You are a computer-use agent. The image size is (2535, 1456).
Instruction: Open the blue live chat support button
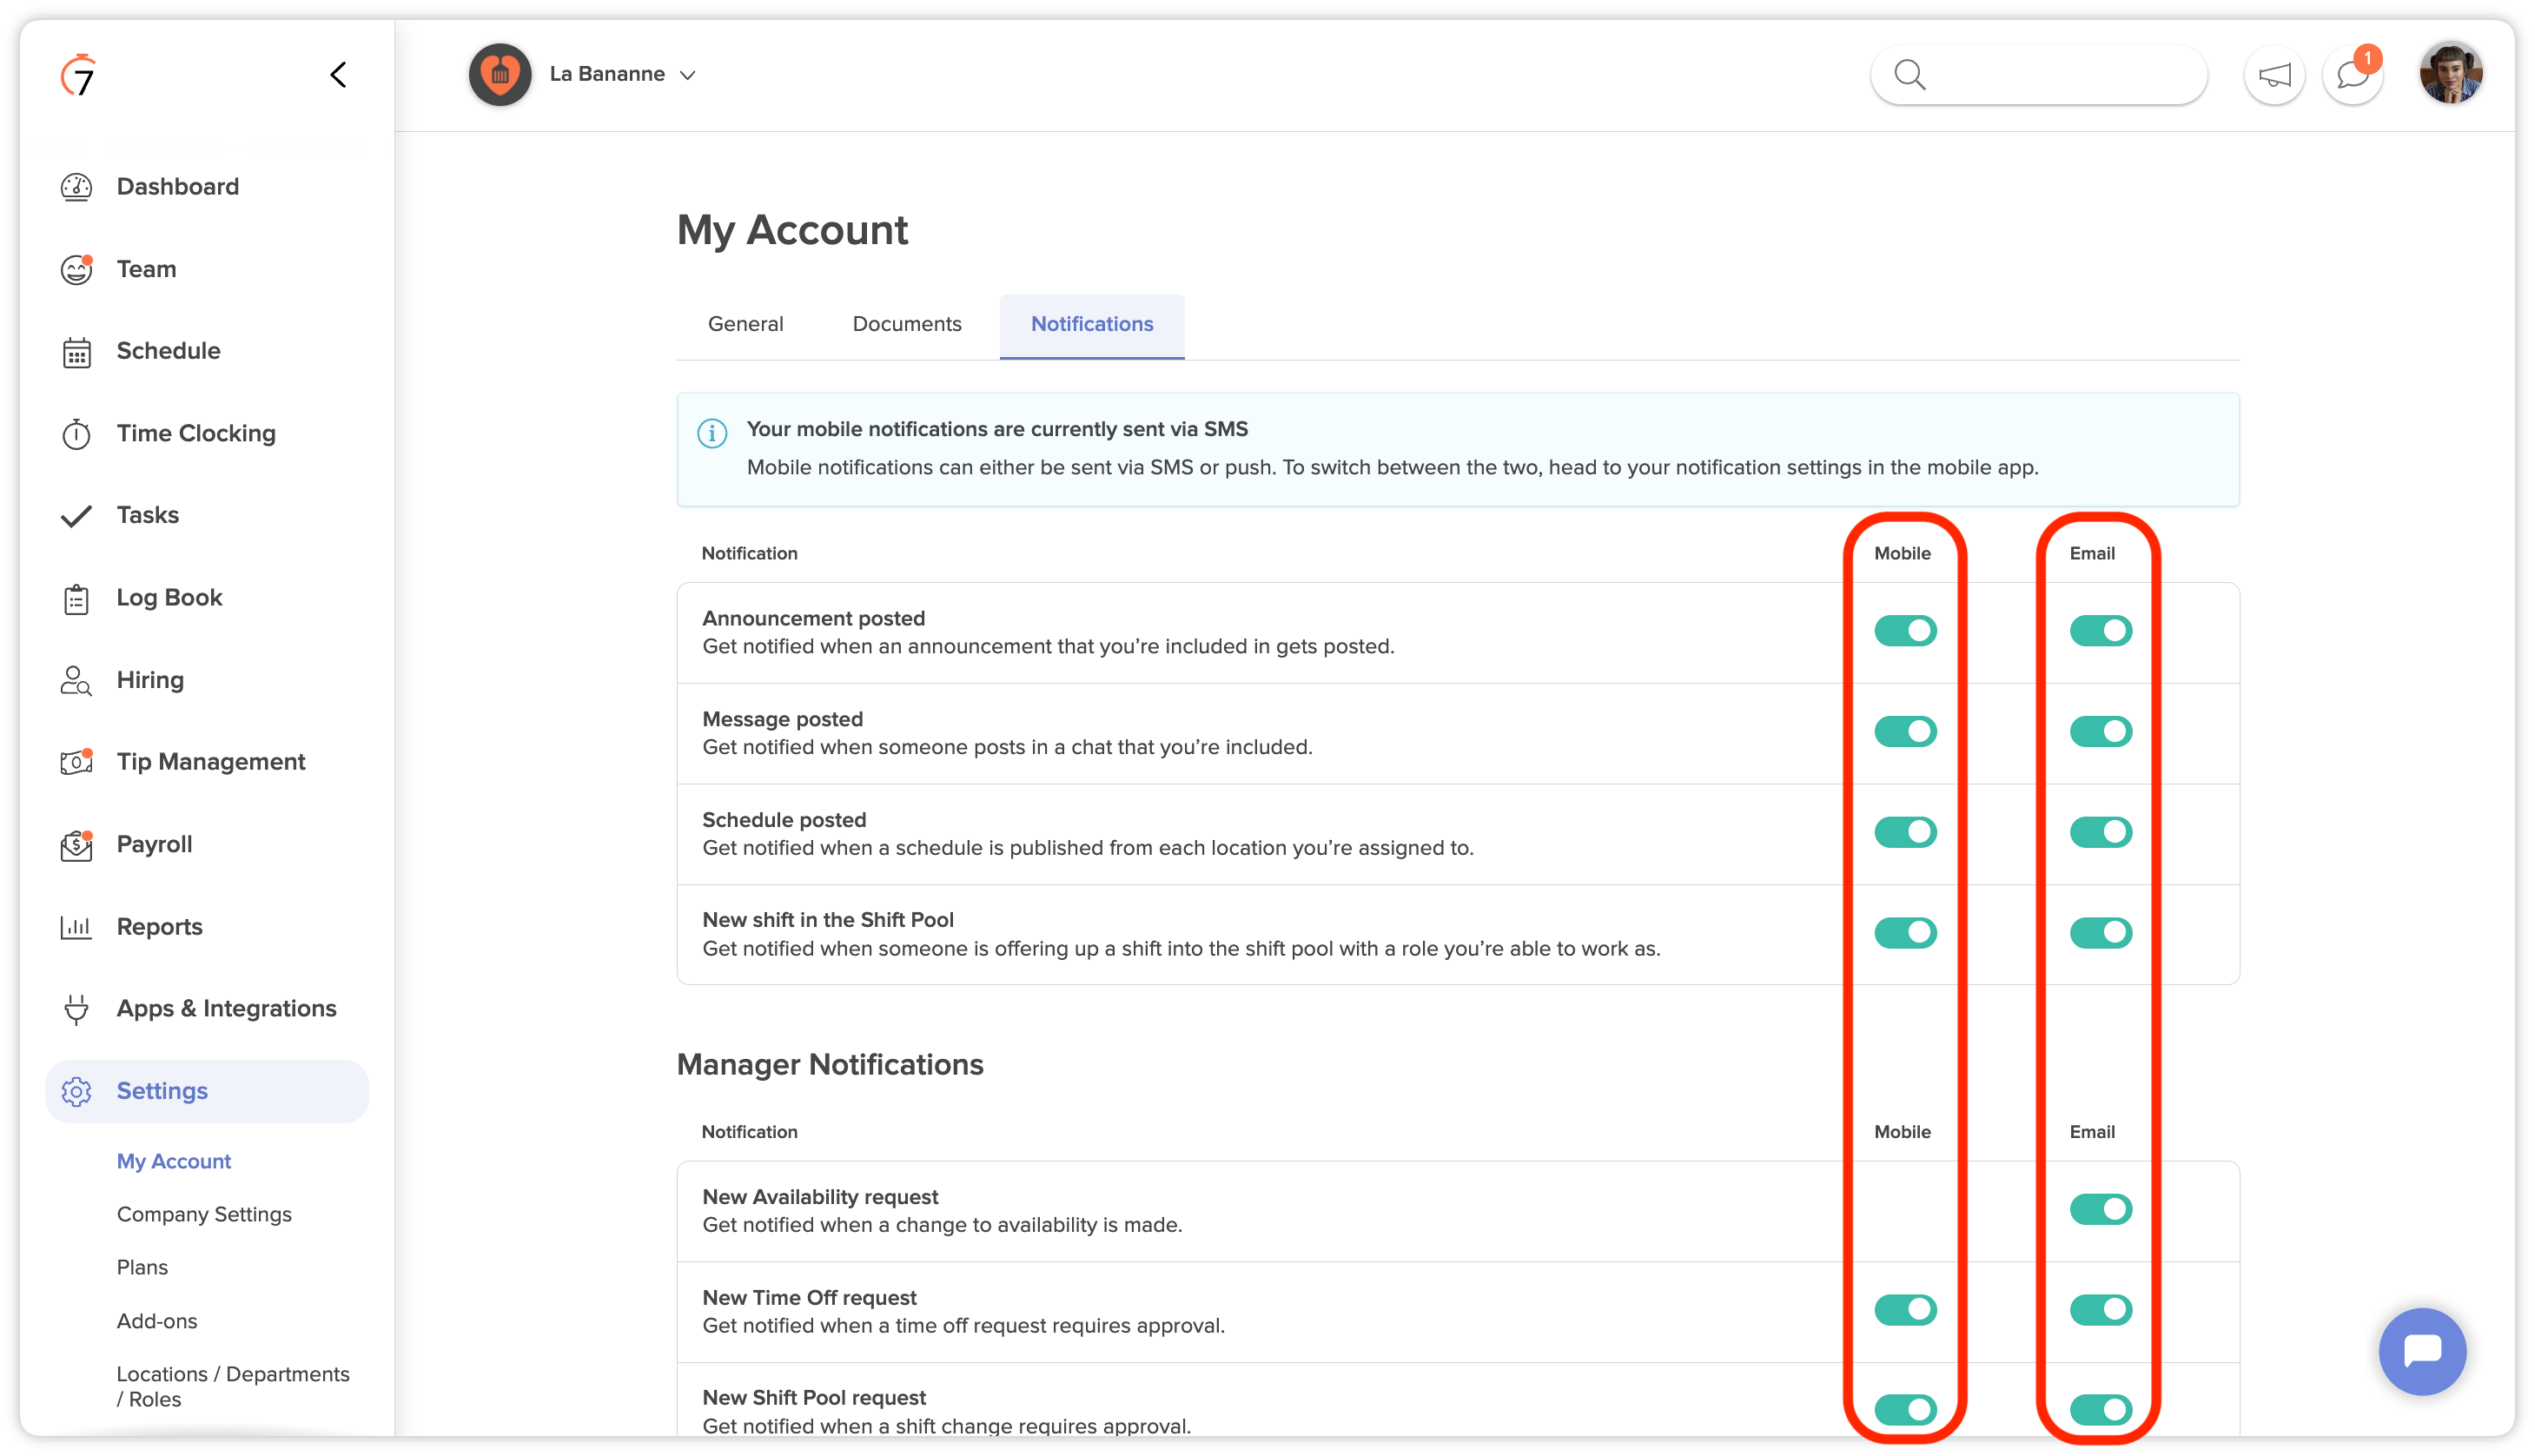[2421, 1351]
